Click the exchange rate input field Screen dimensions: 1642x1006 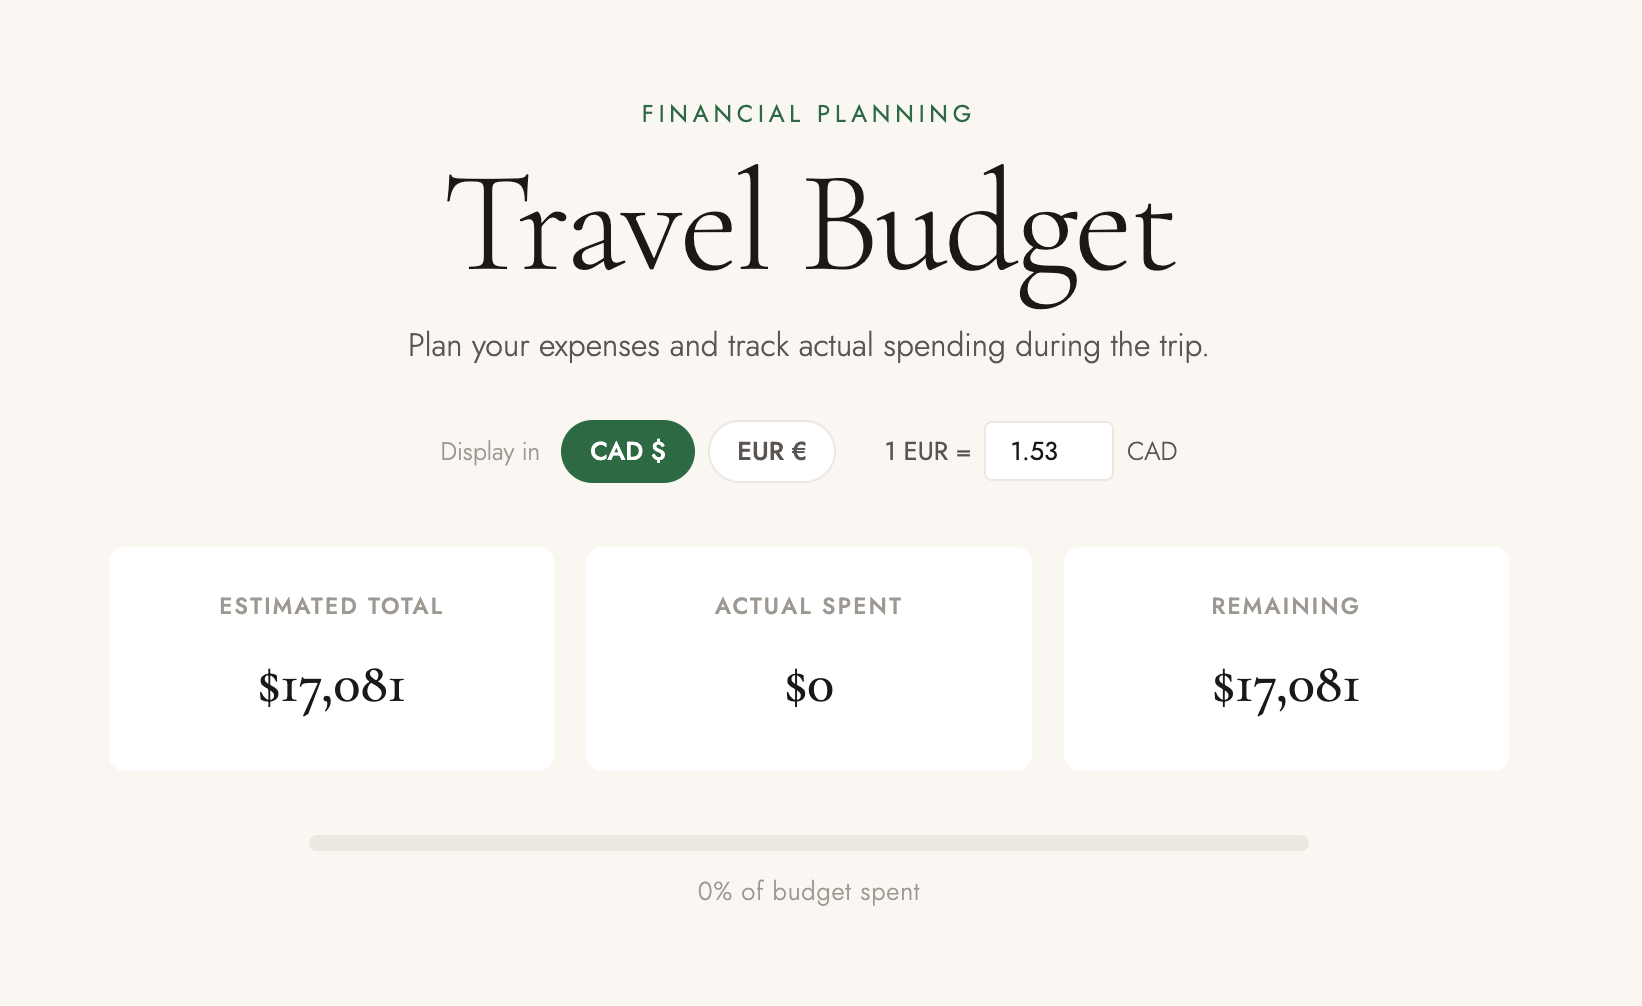tap(1047, 451)
